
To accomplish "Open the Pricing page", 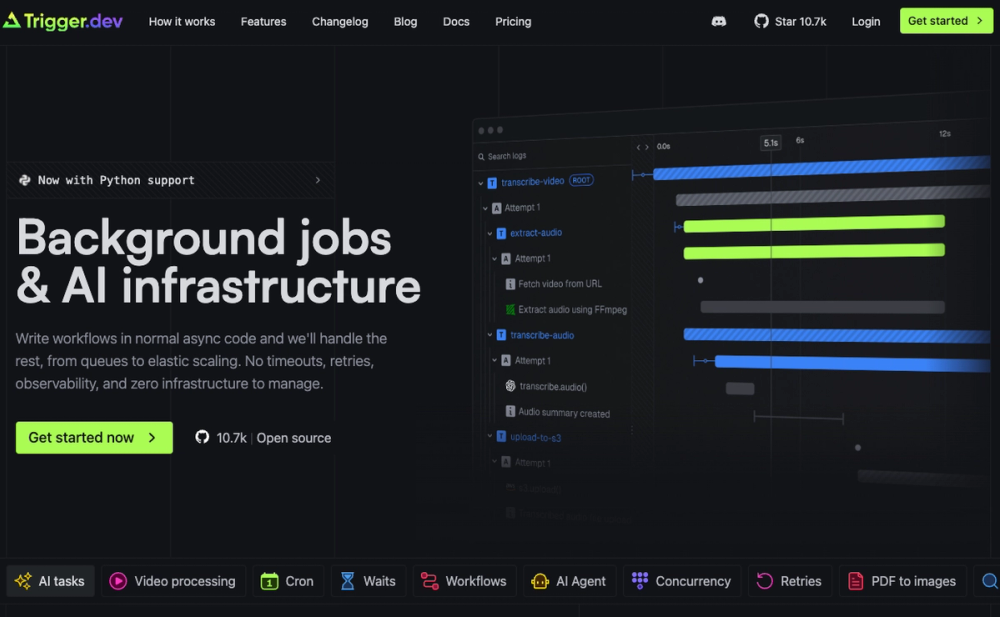I will click(513, 22).
